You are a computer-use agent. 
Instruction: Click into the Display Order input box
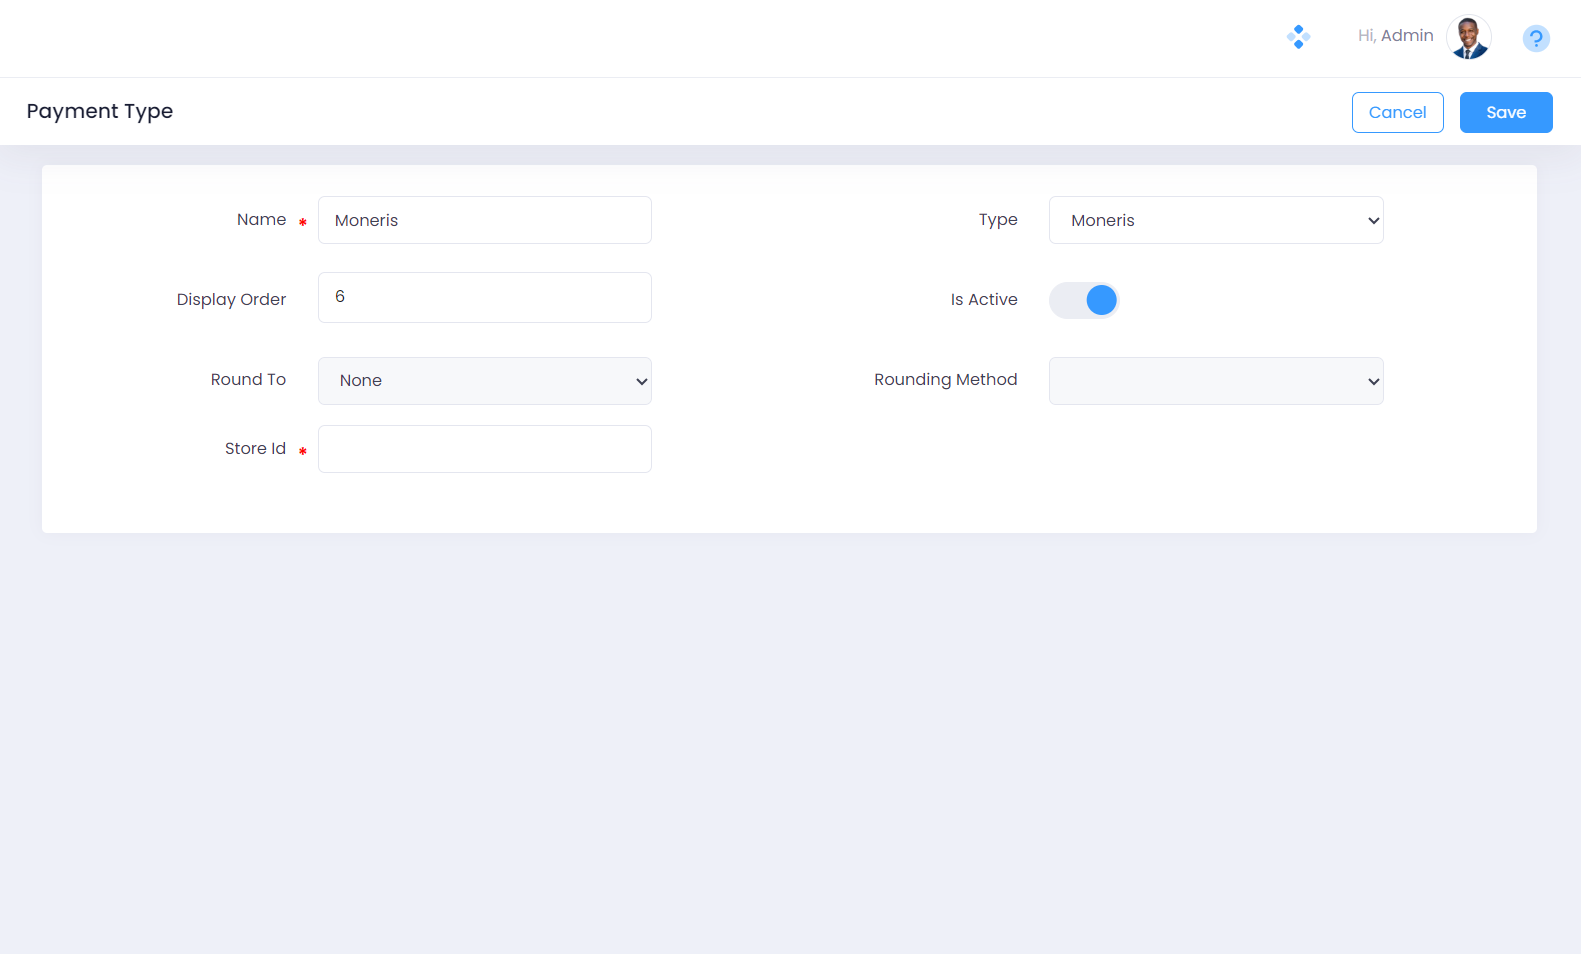tap(484, 297)
